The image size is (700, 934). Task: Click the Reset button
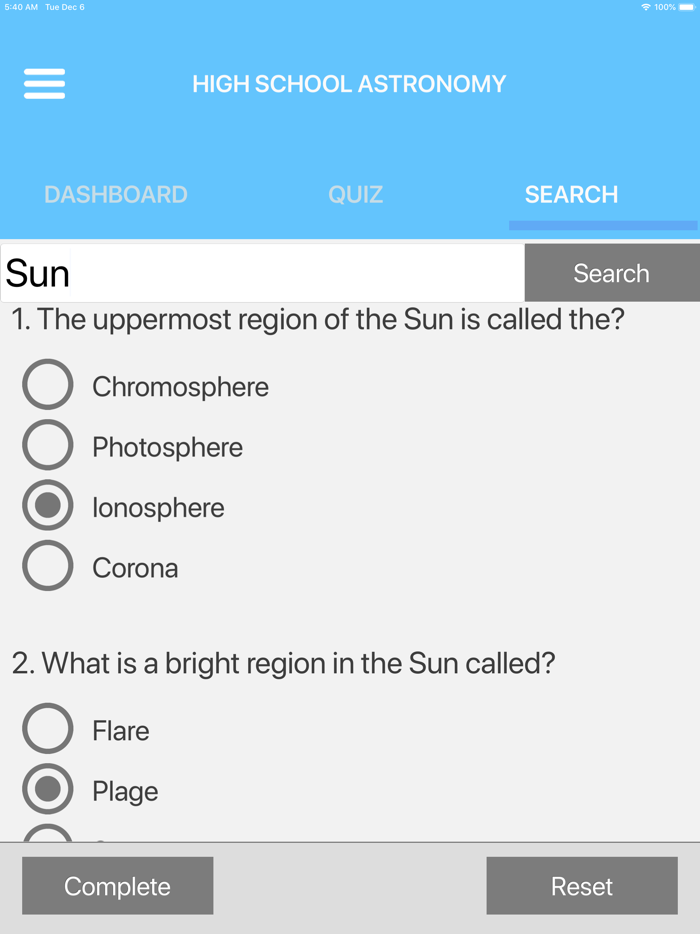[581, 886]
